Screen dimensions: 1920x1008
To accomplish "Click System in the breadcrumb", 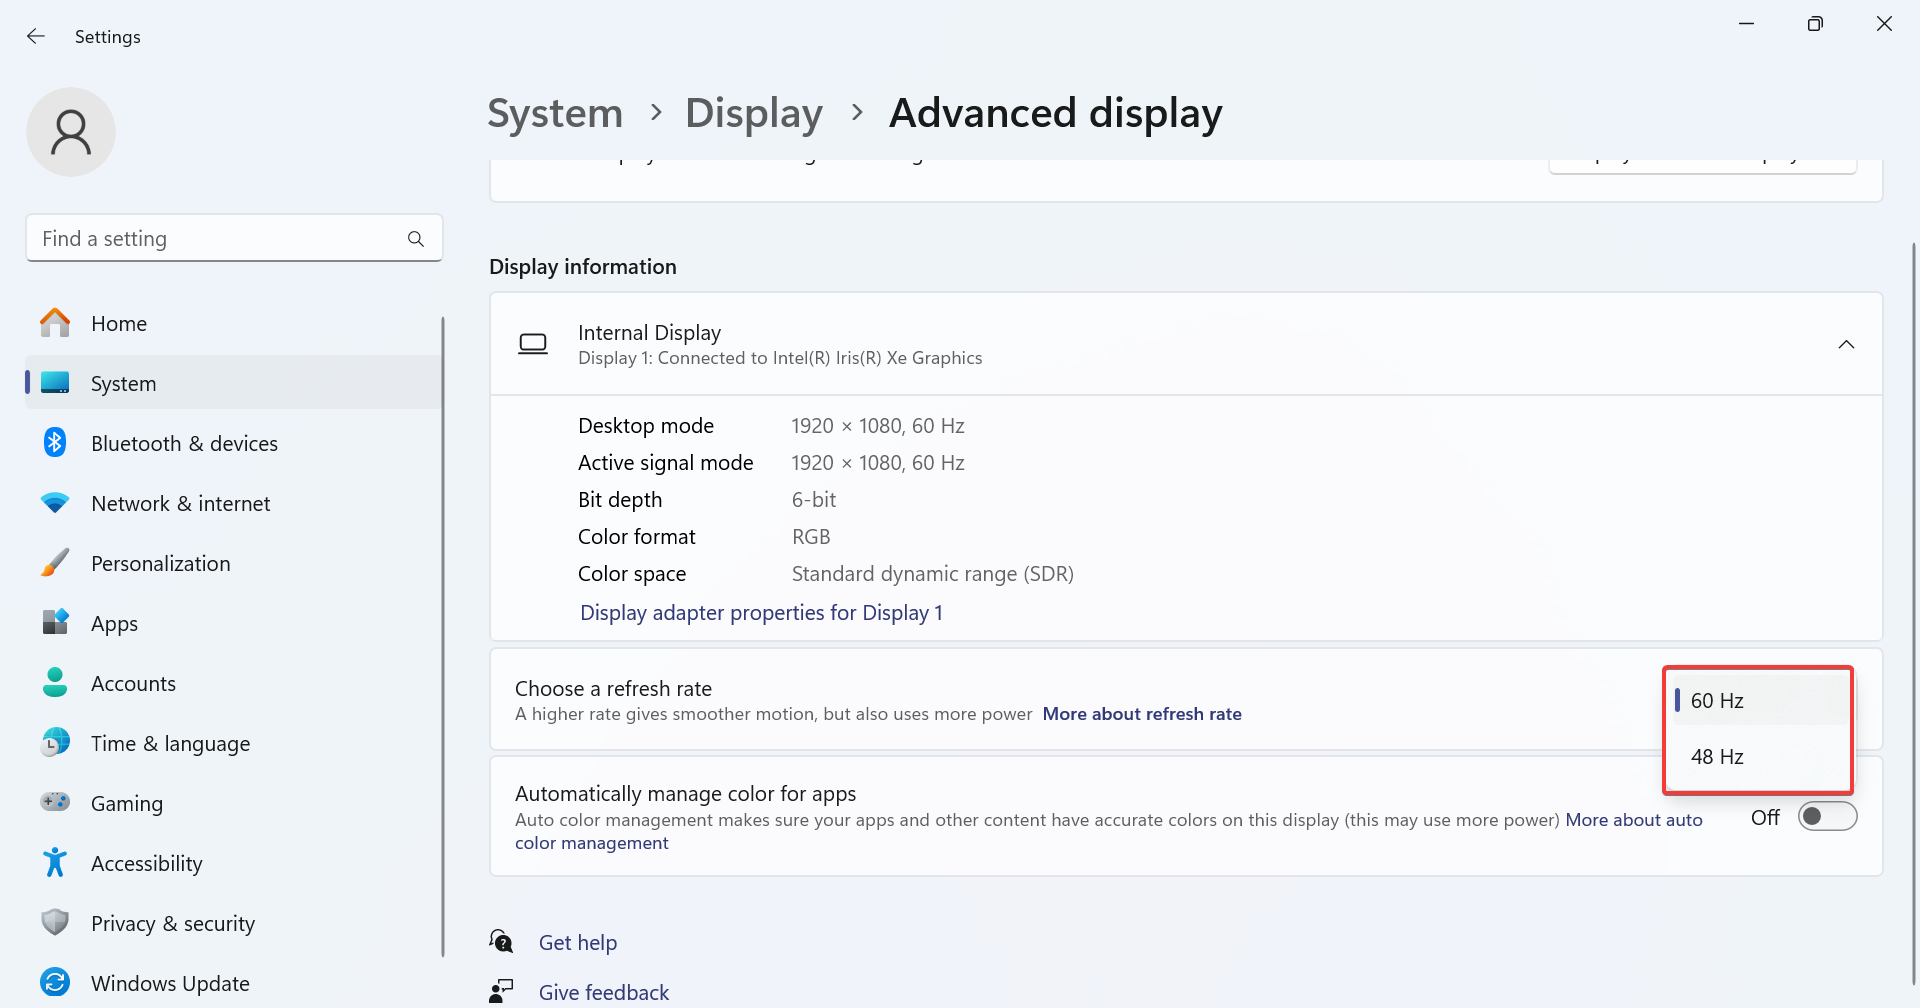I will (x=555, y=113).
